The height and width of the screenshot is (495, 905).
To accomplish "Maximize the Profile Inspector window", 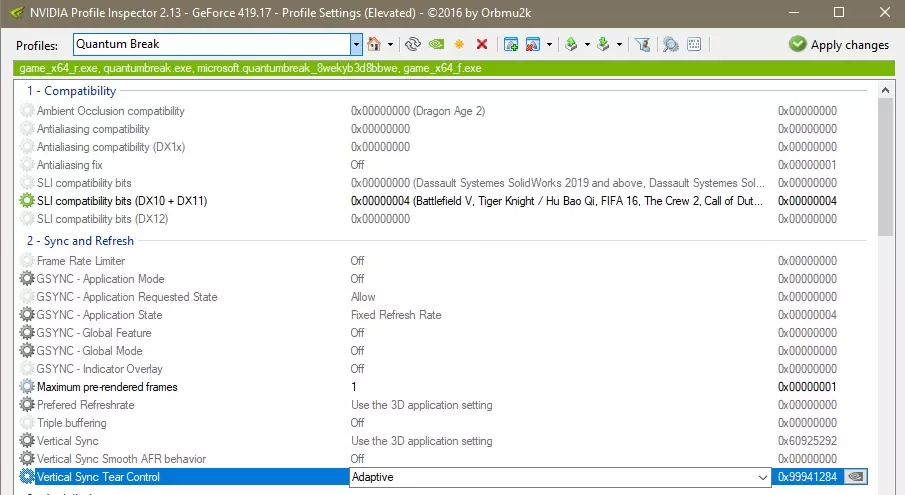I will [x=839, y=12].
